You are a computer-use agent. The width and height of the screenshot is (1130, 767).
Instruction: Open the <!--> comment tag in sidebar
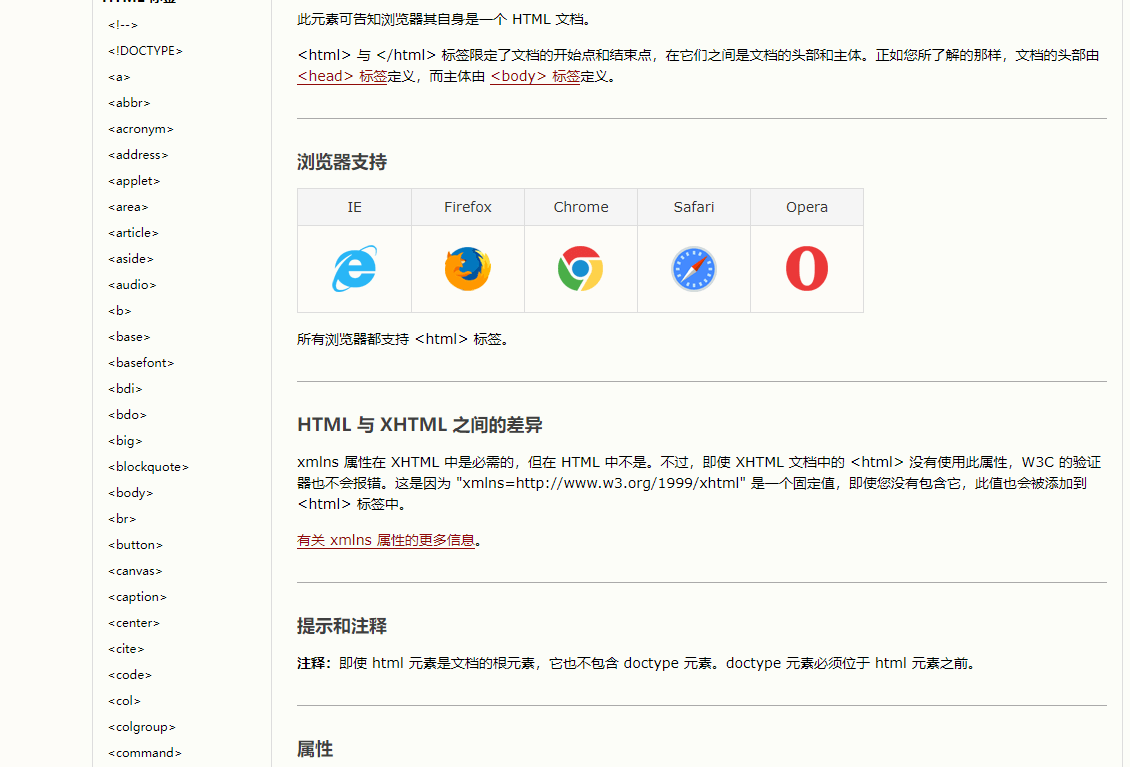pyautogui.click(x=123, y=25)
